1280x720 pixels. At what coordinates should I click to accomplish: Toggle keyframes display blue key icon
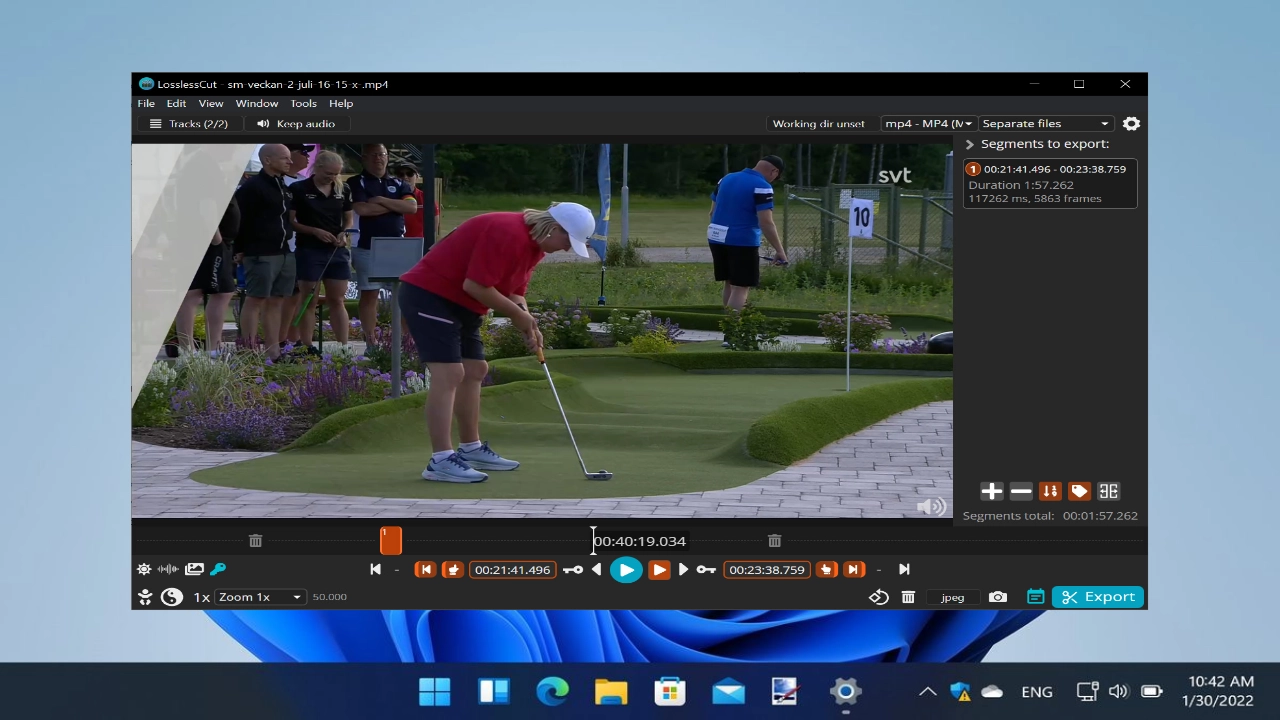[218, 569]
